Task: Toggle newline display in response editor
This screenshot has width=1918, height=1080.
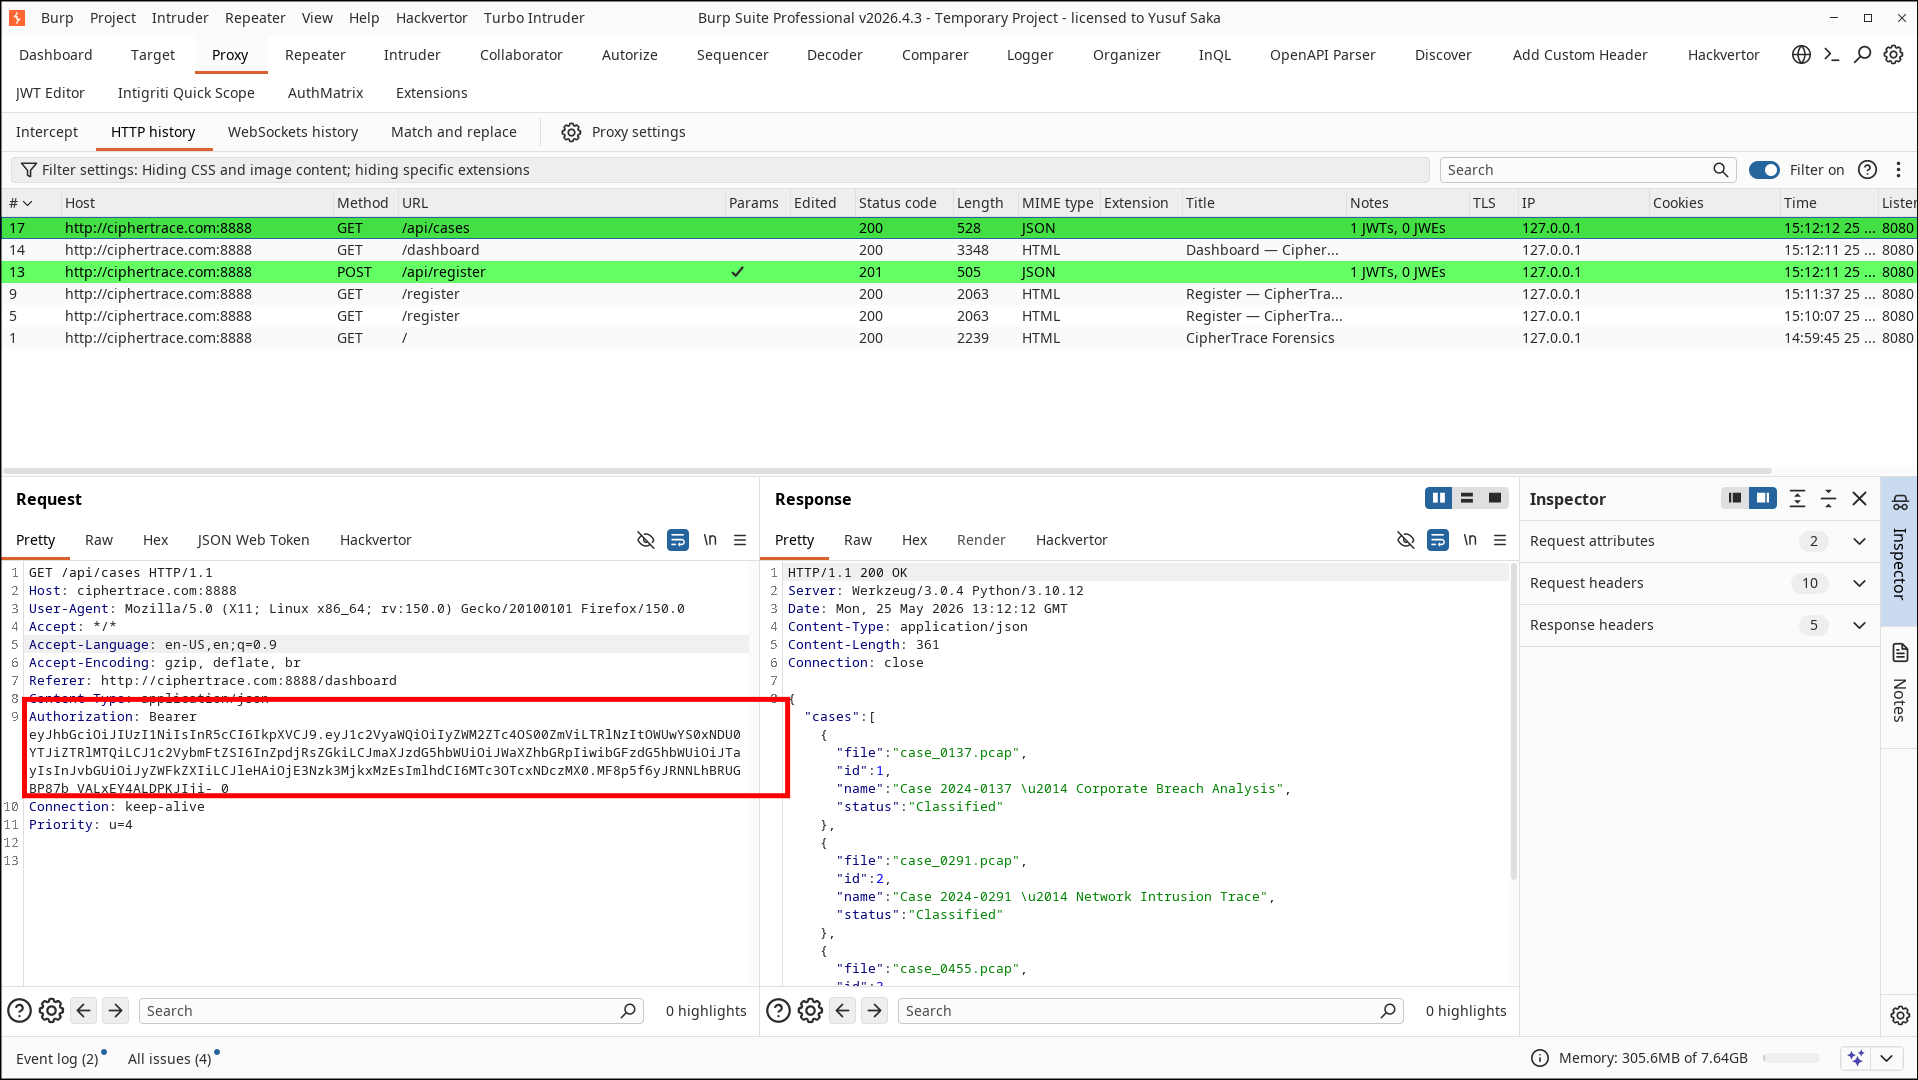Action: 1470,540
